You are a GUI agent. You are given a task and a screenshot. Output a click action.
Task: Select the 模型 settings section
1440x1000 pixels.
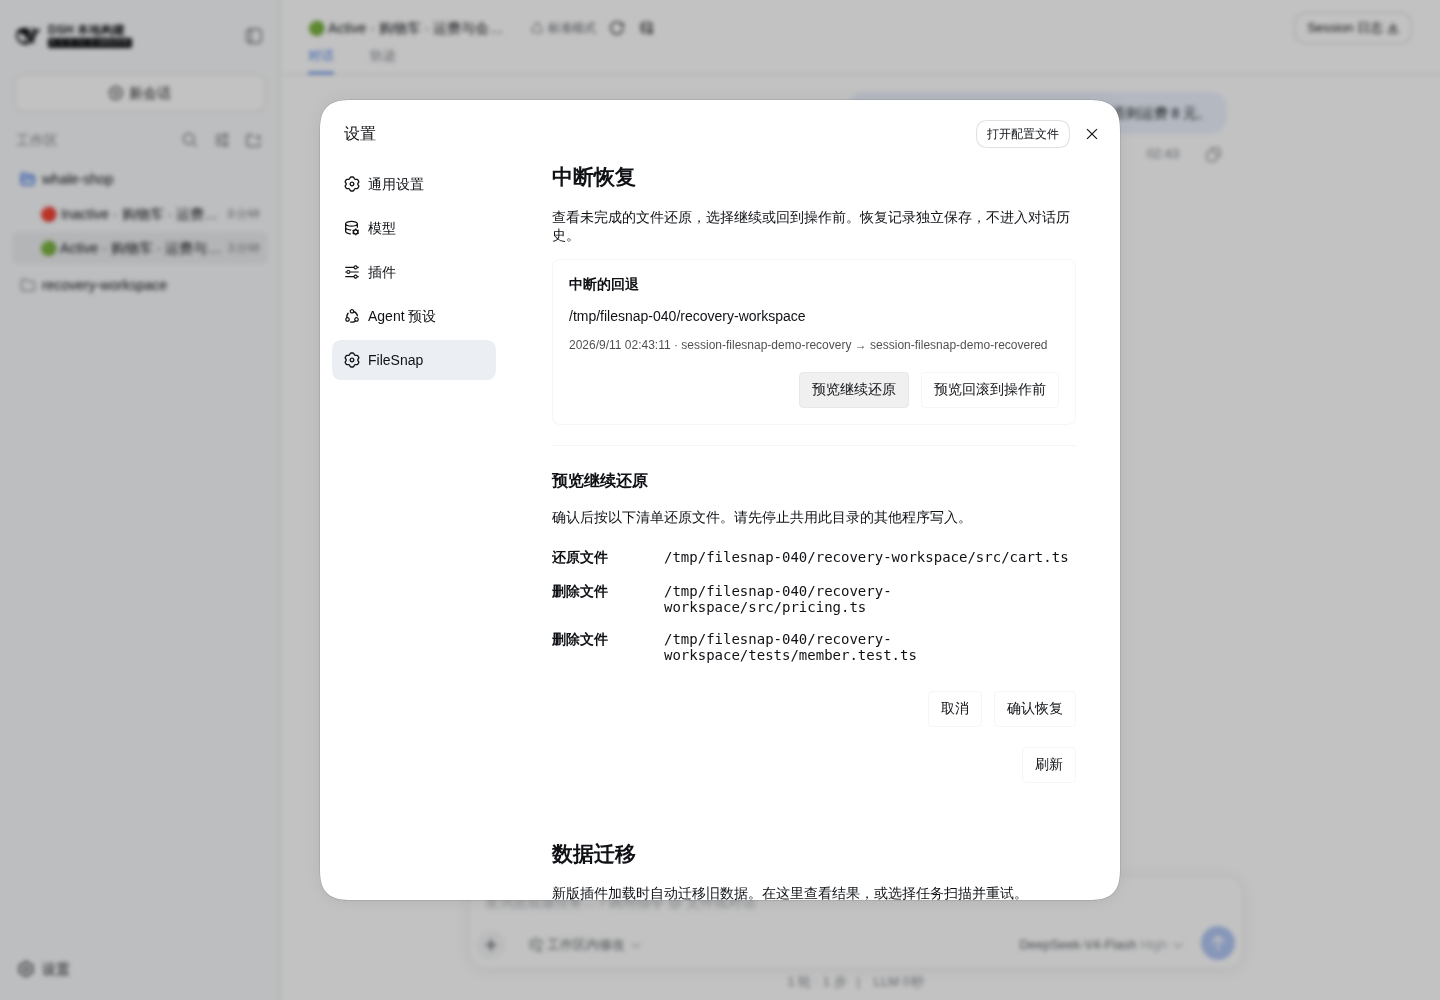click(414, 228)
